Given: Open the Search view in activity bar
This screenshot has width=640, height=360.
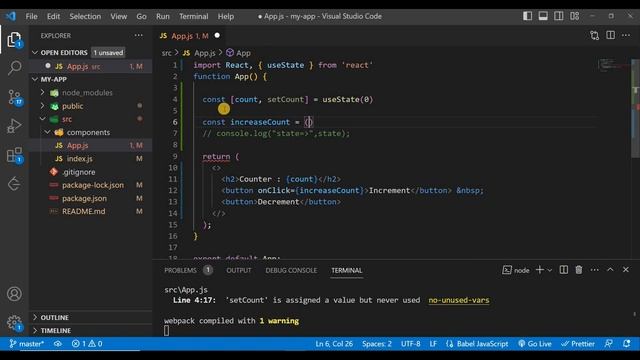Looking at the screenshot, I should coord(14,67).
